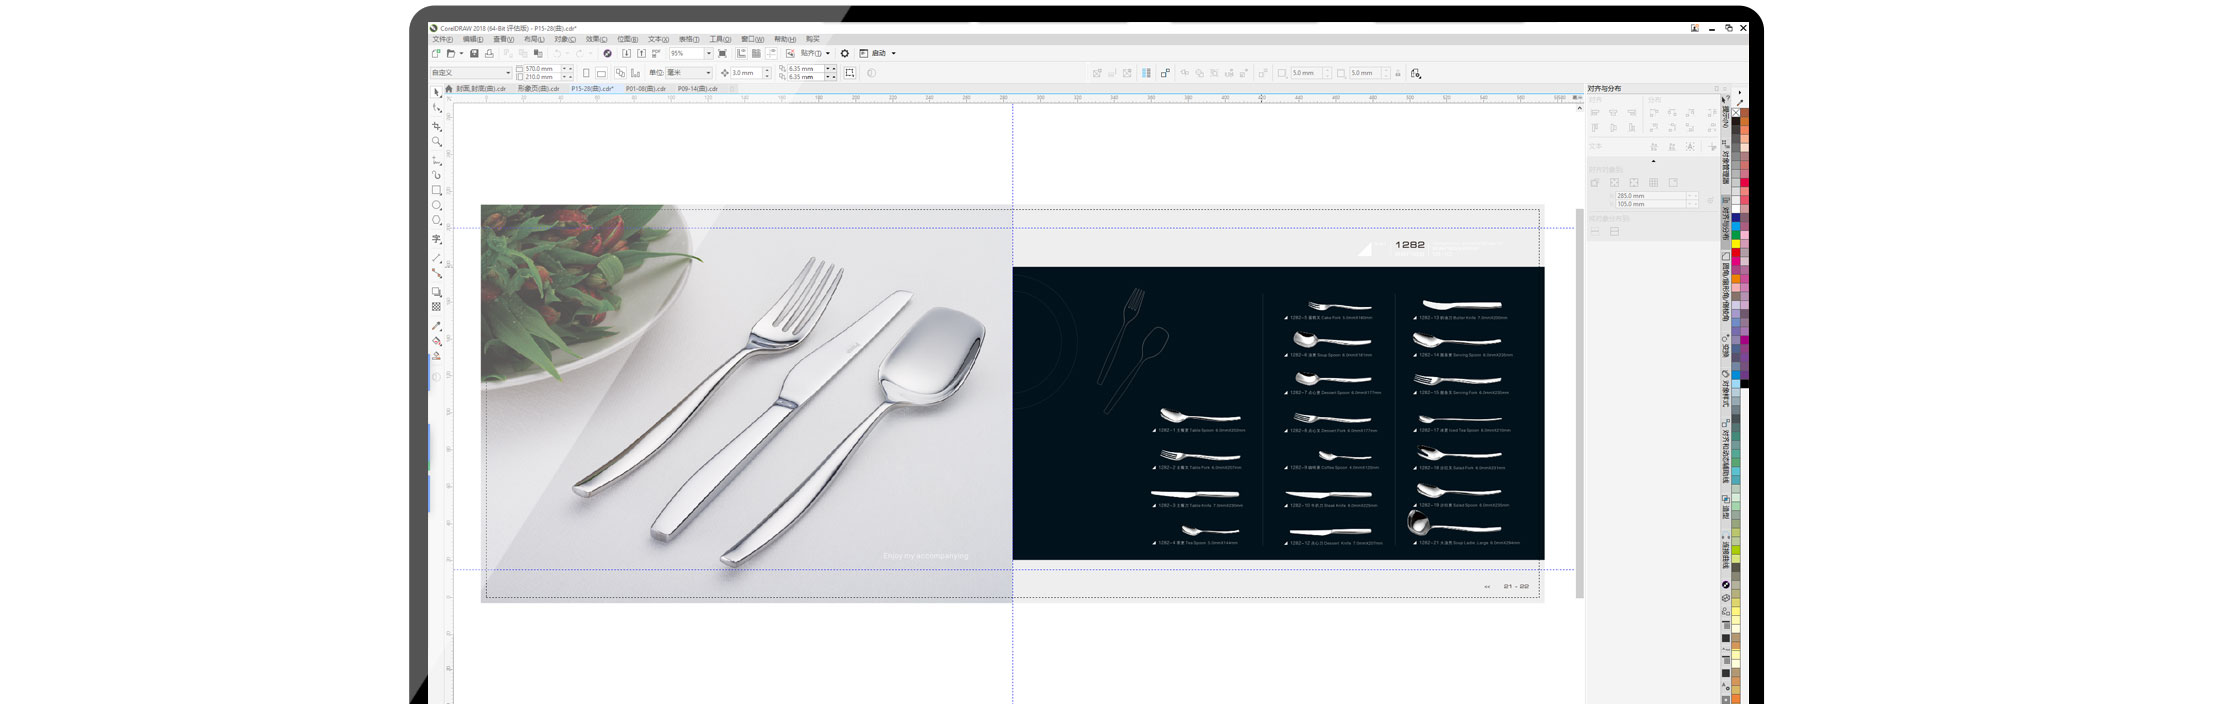Switch to the P01-08(曲).cdr document tab
The image size is (2224, 704).
tap(646, 89)
